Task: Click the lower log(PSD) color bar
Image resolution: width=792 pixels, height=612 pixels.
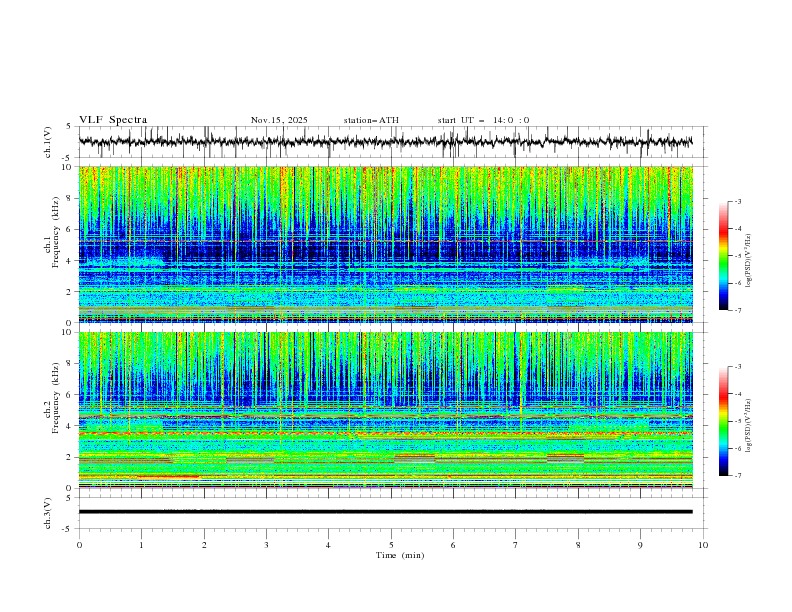Action: pos(723,421)
